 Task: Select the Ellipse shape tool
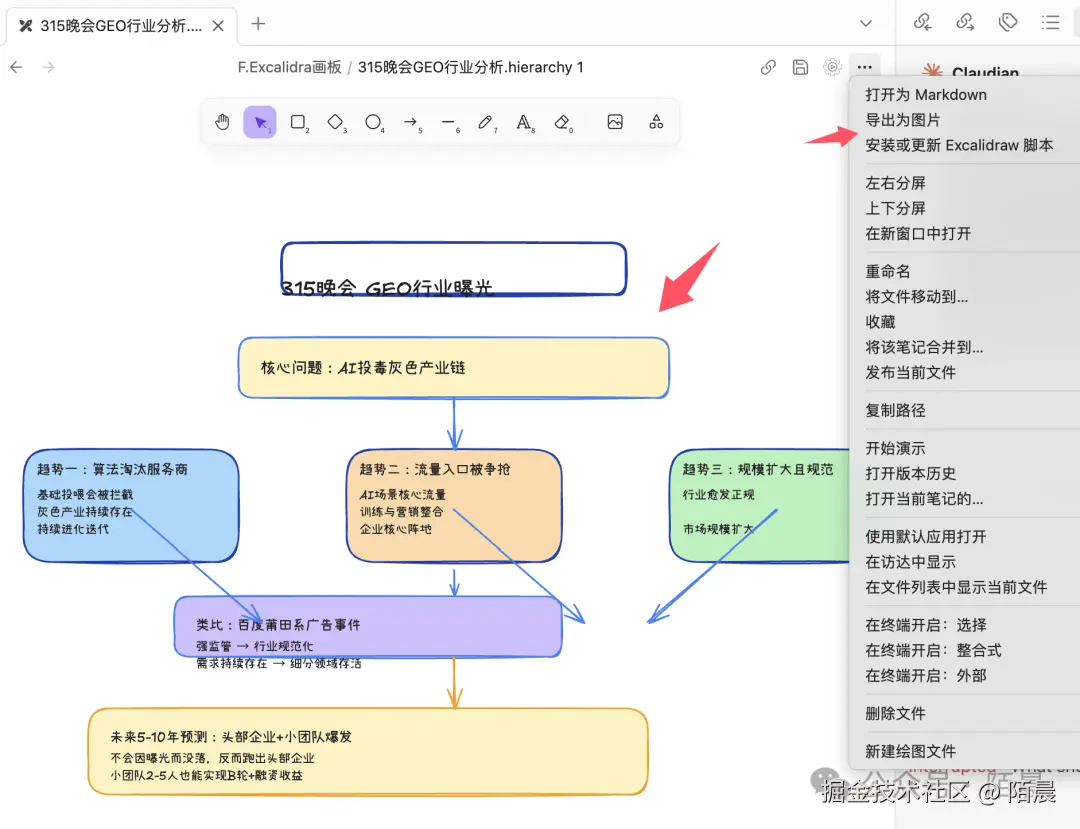click(373, 122)
